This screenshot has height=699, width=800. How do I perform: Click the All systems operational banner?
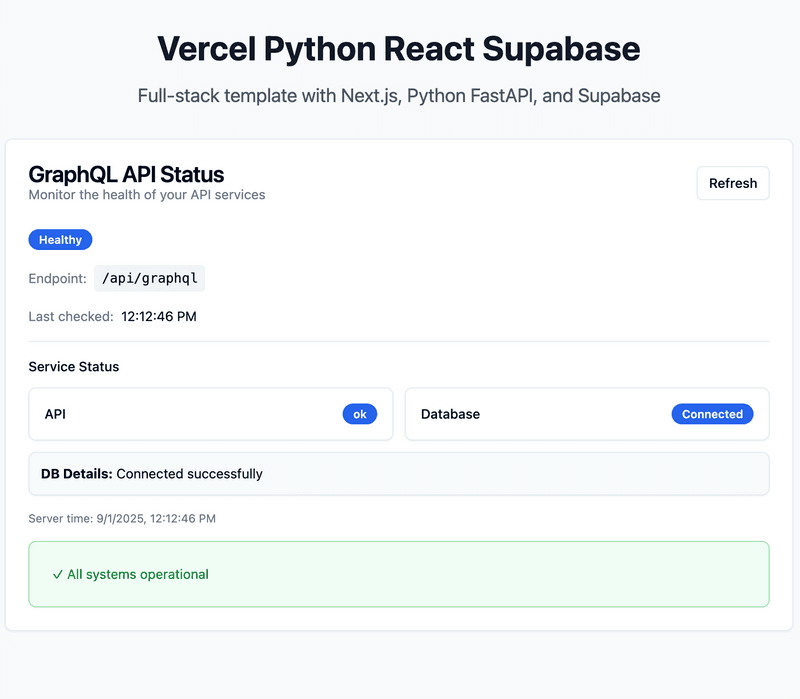tap(399, 575)
